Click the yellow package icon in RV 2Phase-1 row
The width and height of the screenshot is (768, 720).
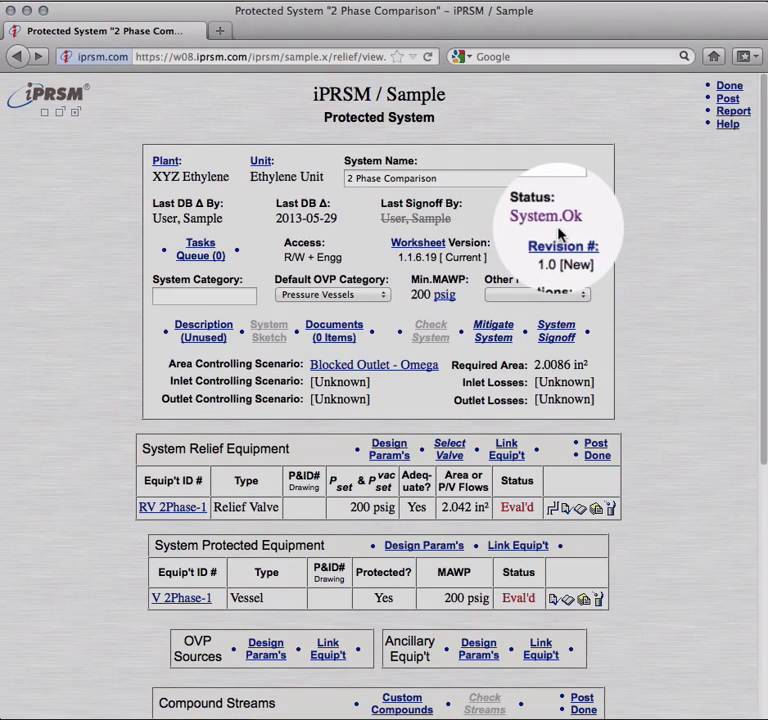[x=596, y=508]
